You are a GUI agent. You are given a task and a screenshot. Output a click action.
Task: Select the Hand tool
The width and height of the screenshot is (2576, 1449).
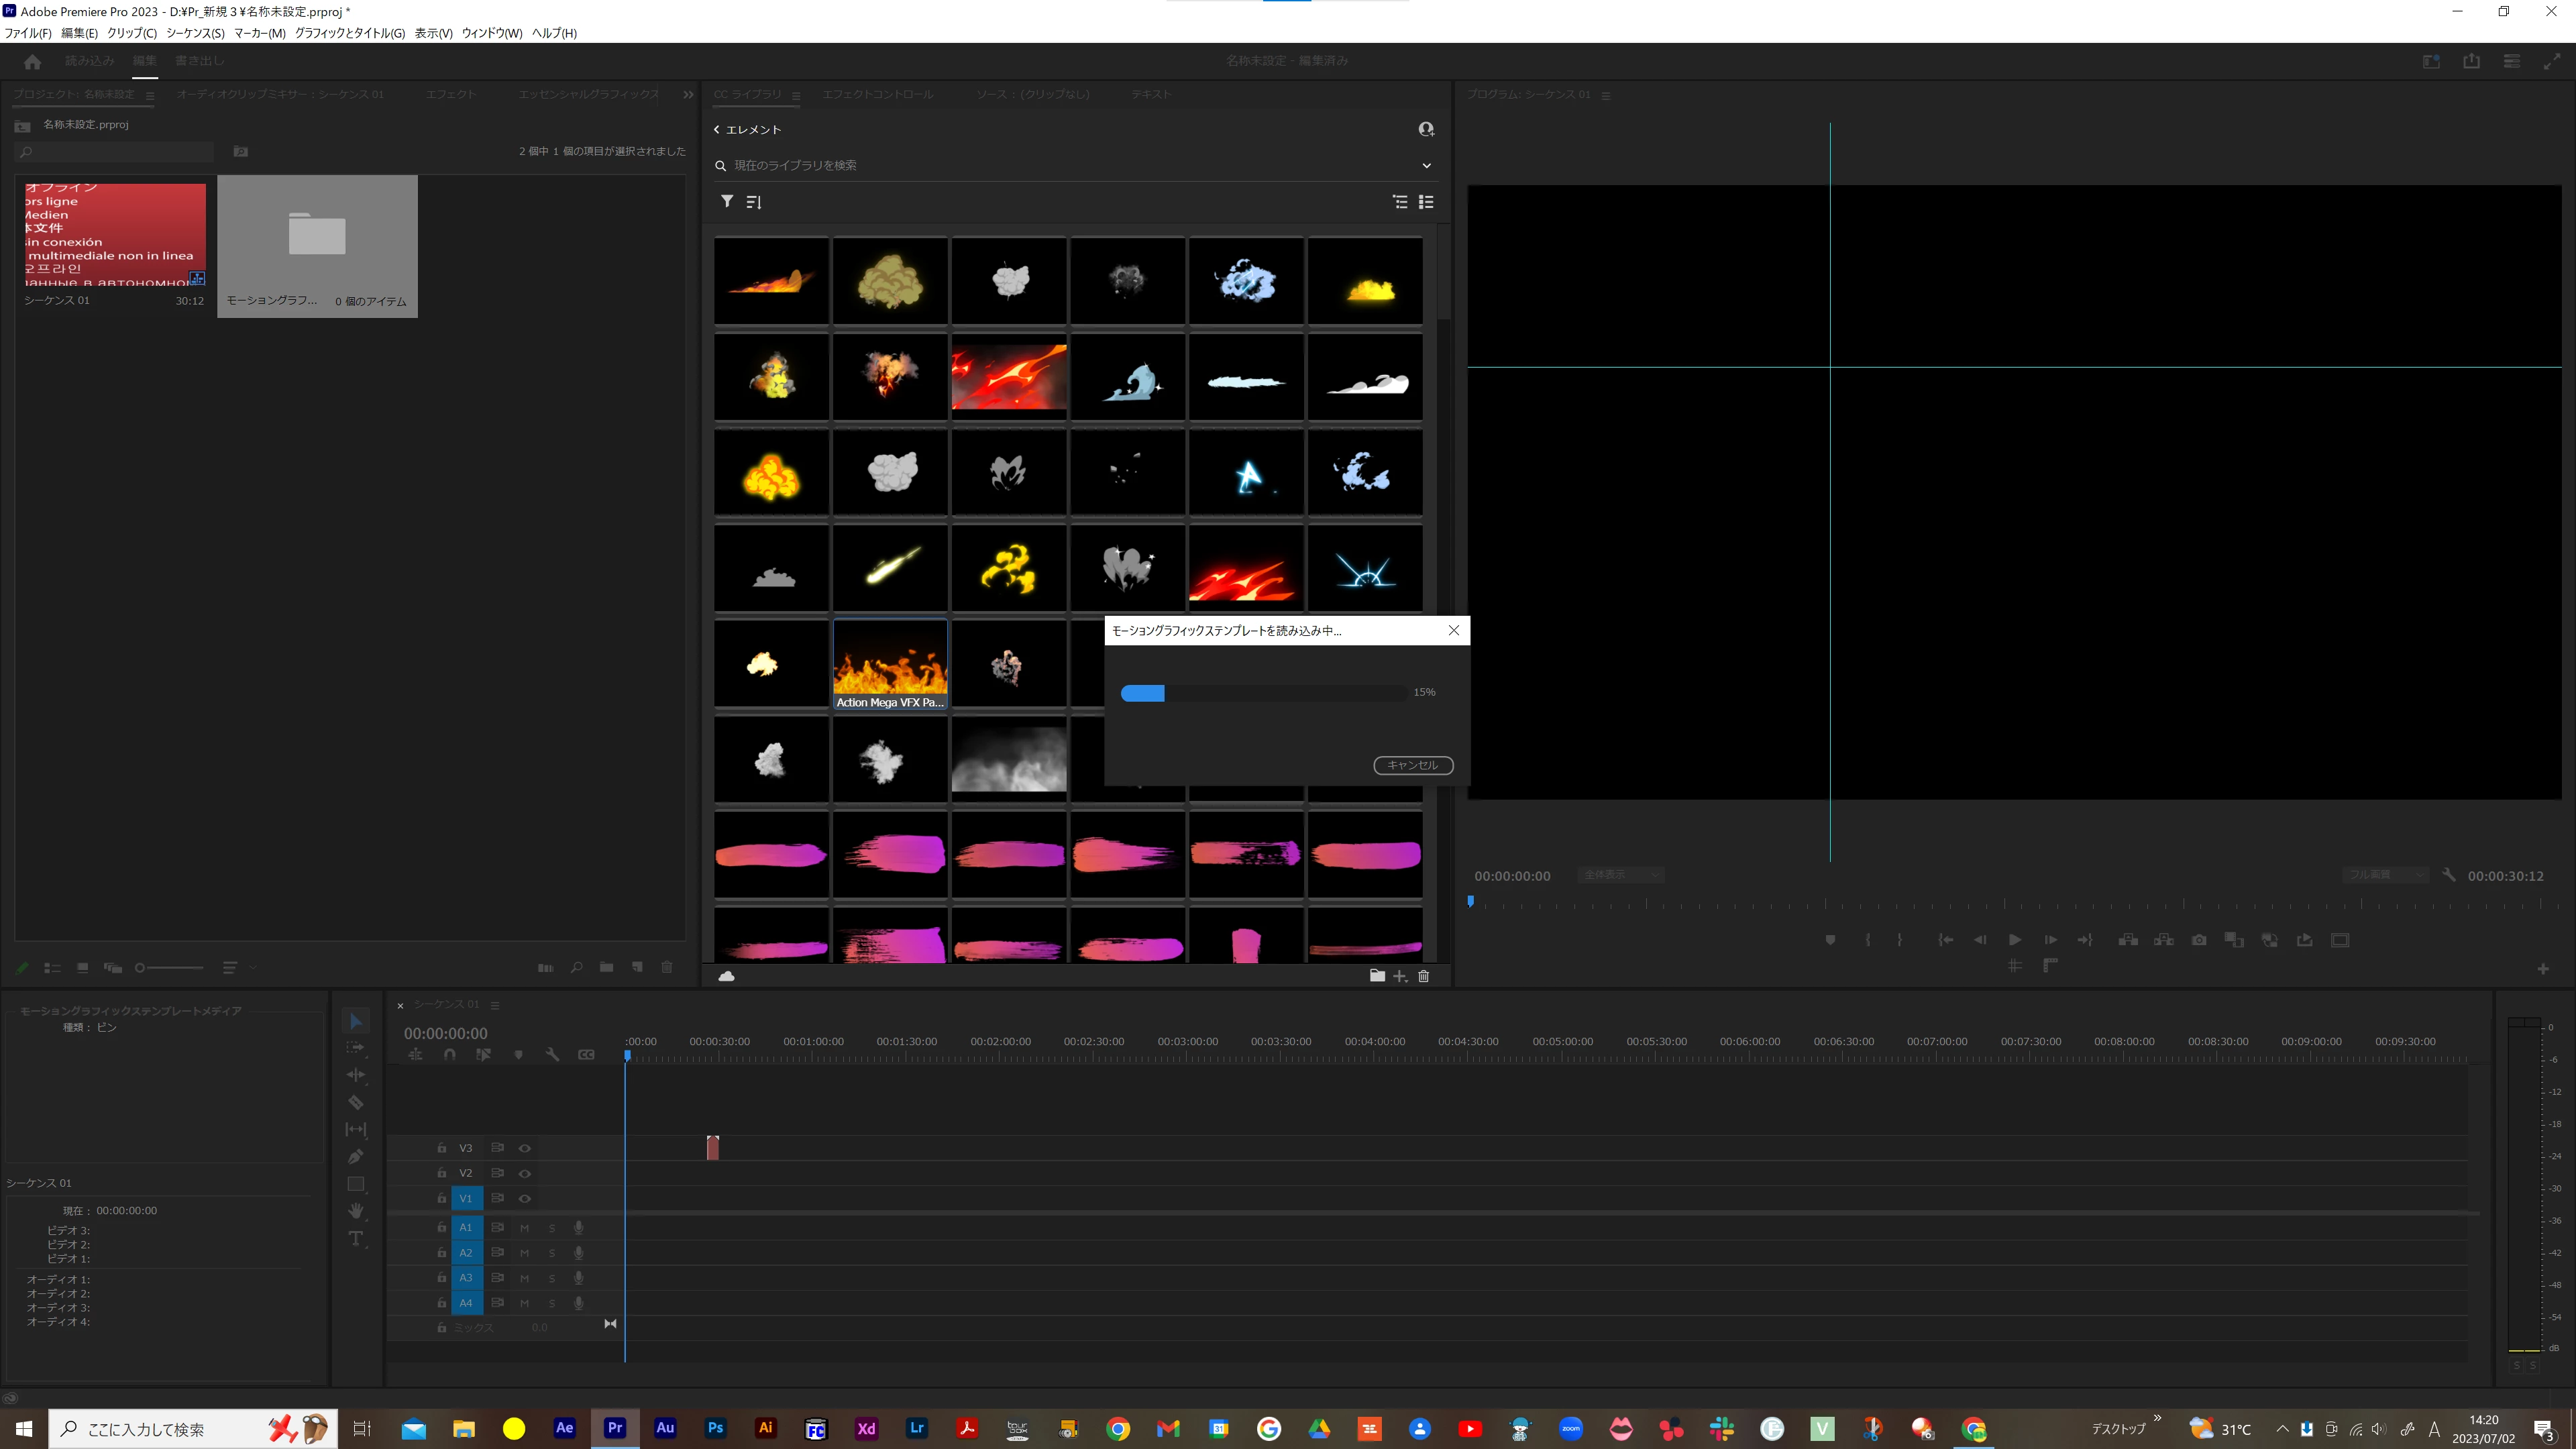tap(355, 1211)
